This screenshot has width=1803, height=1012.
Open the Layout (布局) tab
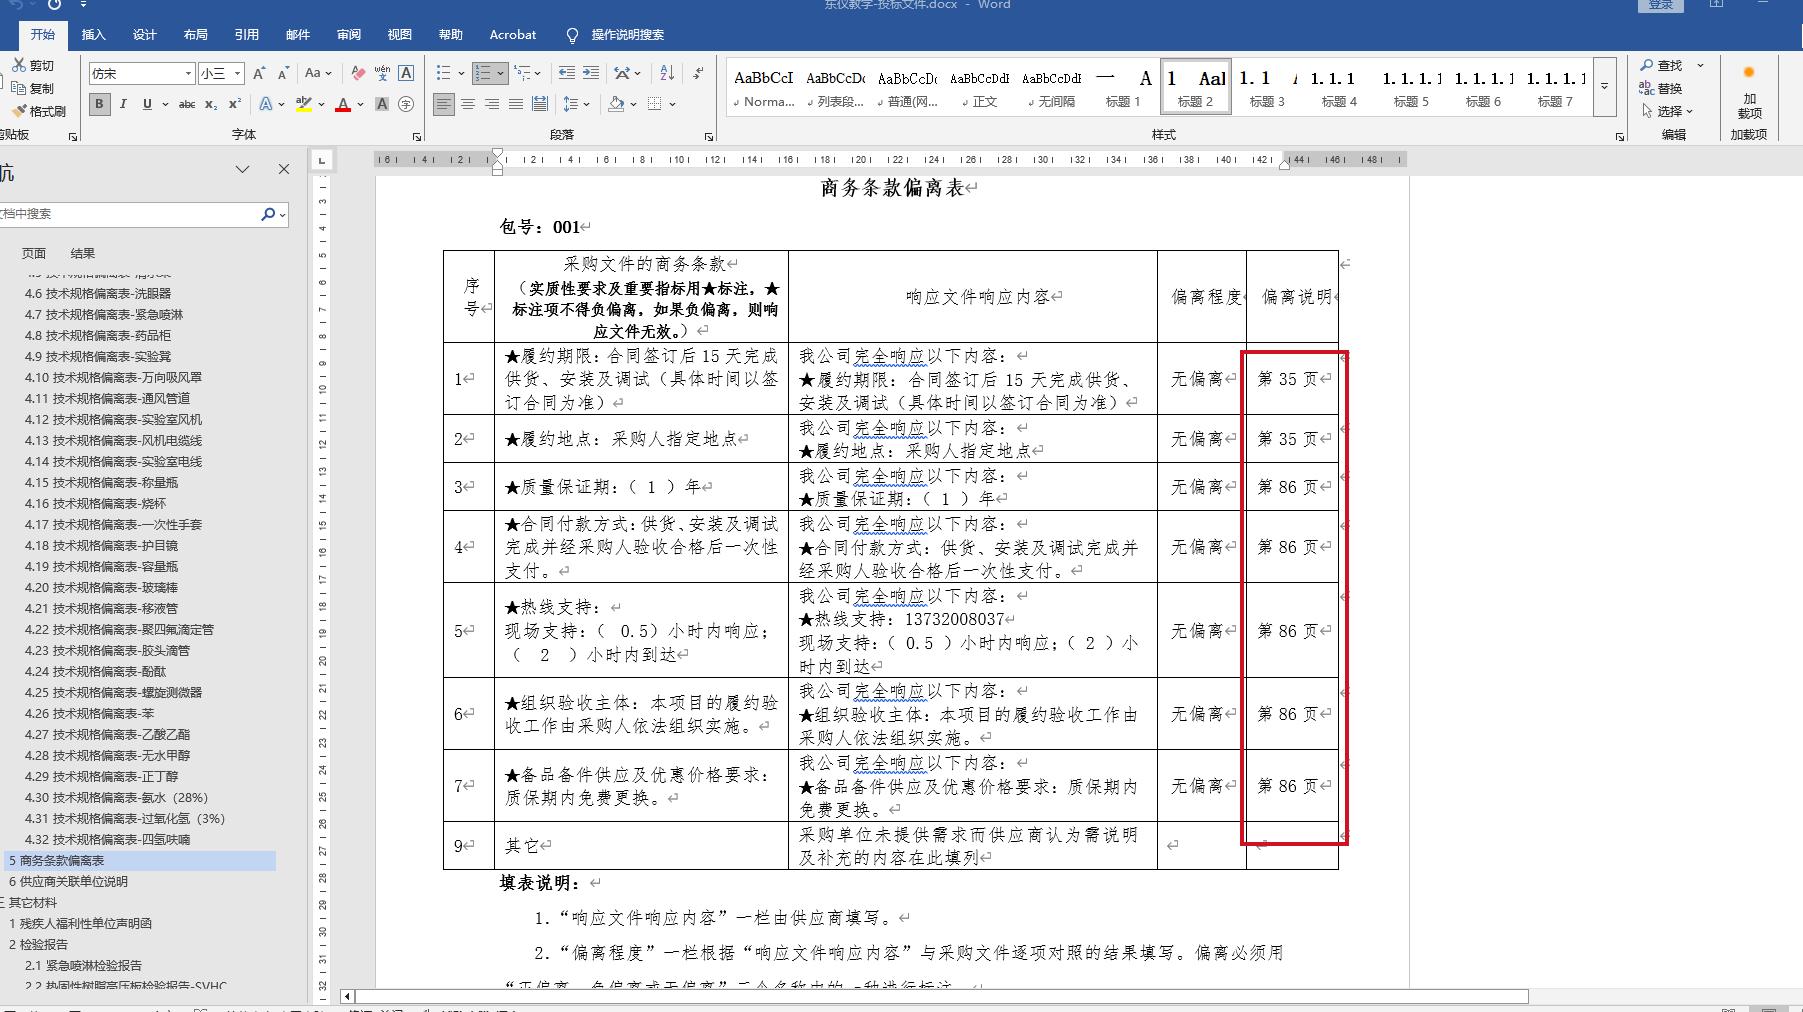pos(195,35)
